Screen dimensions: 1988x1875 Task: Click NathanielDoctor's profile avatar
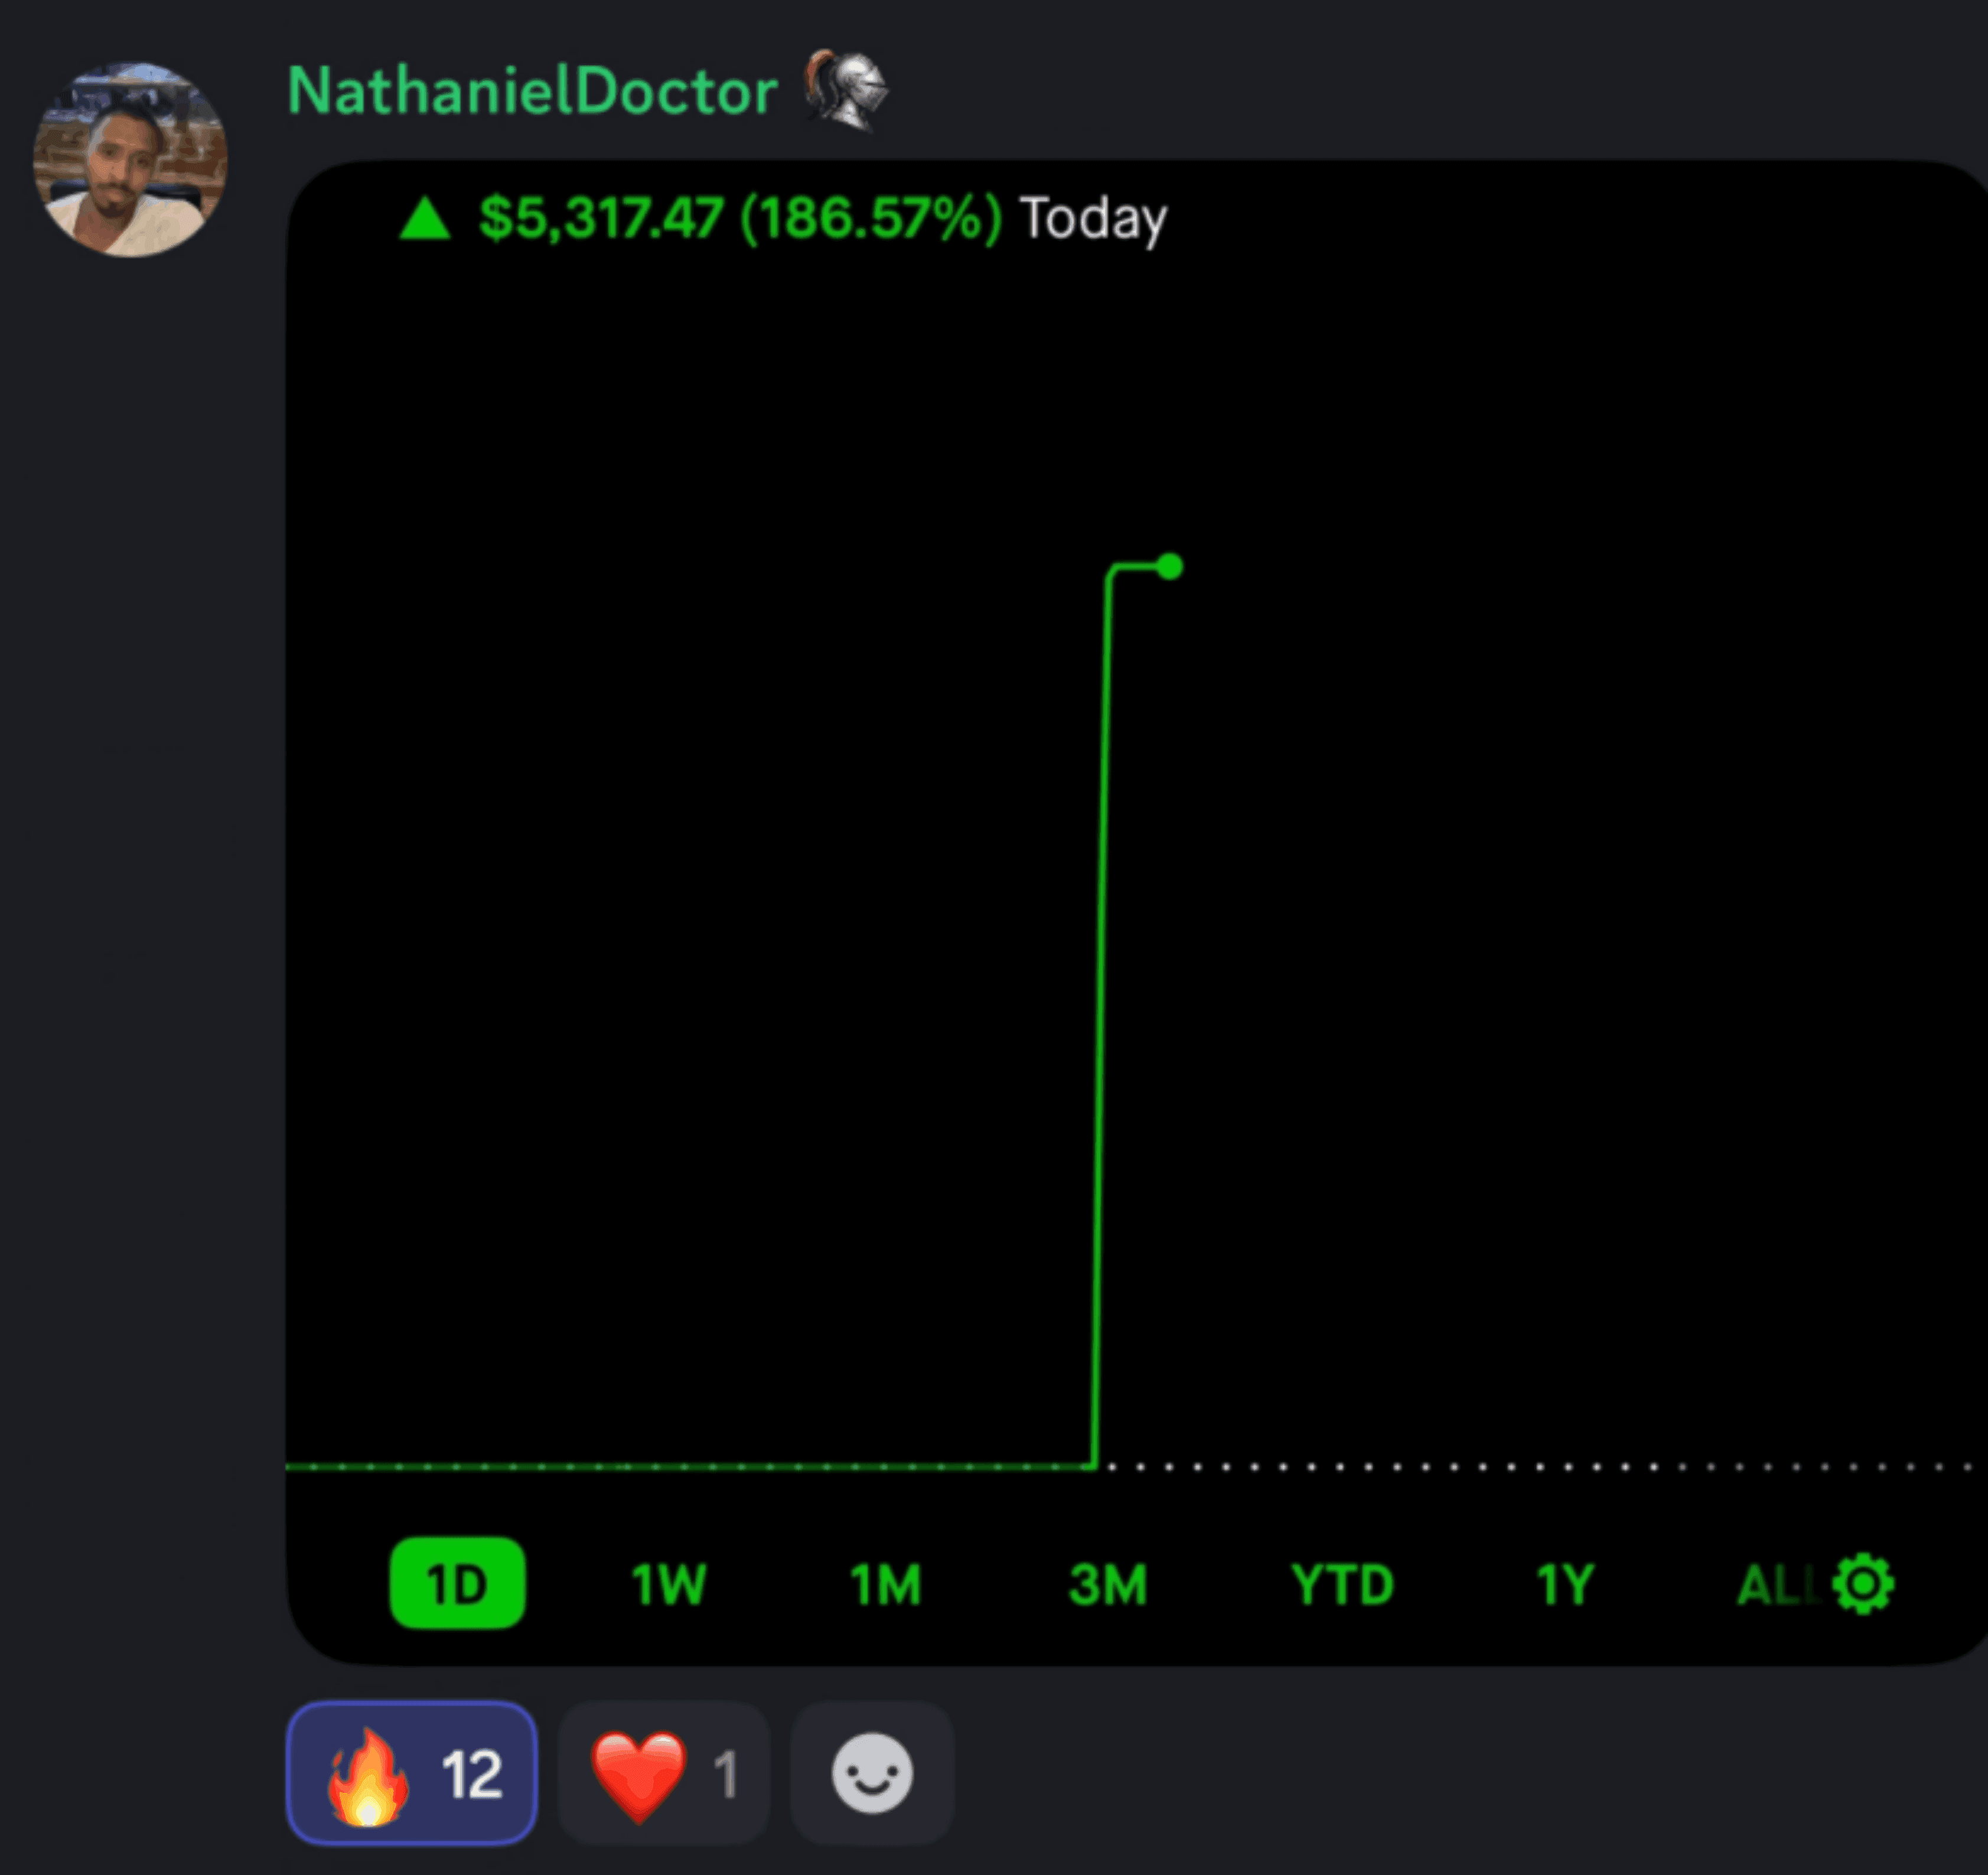[x=130, y=160]
